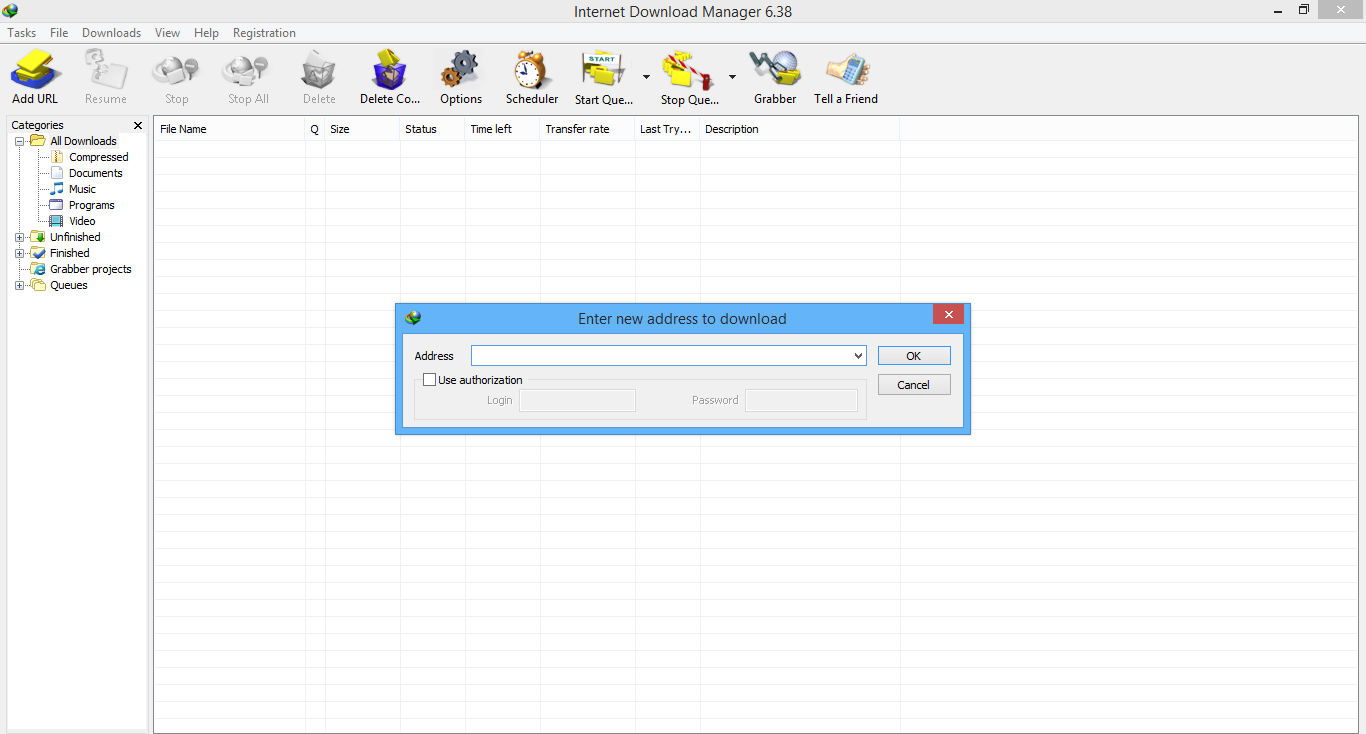Click the Resume toolbar icon
1366x734 pixels.
(x=106, y=70)
